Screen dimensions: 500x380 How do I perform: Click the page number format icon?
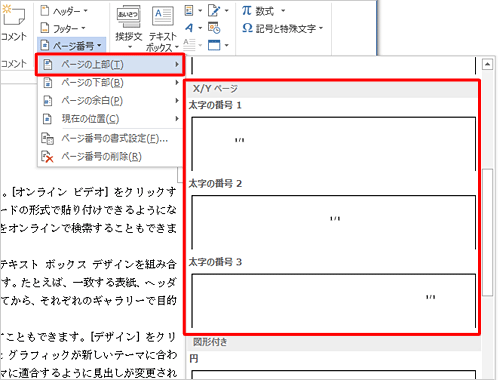[47, 138]
